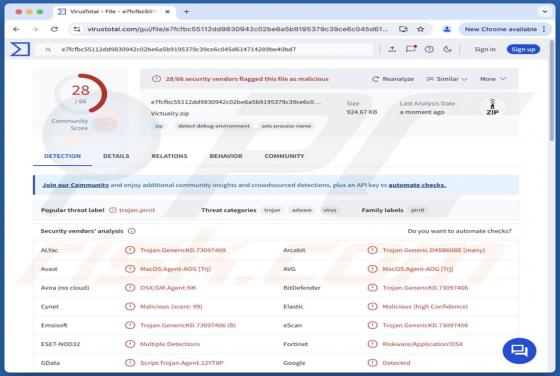Click the AVG detection alert icon
This screenshot has height=376, width=560.
tap(372, 269)
